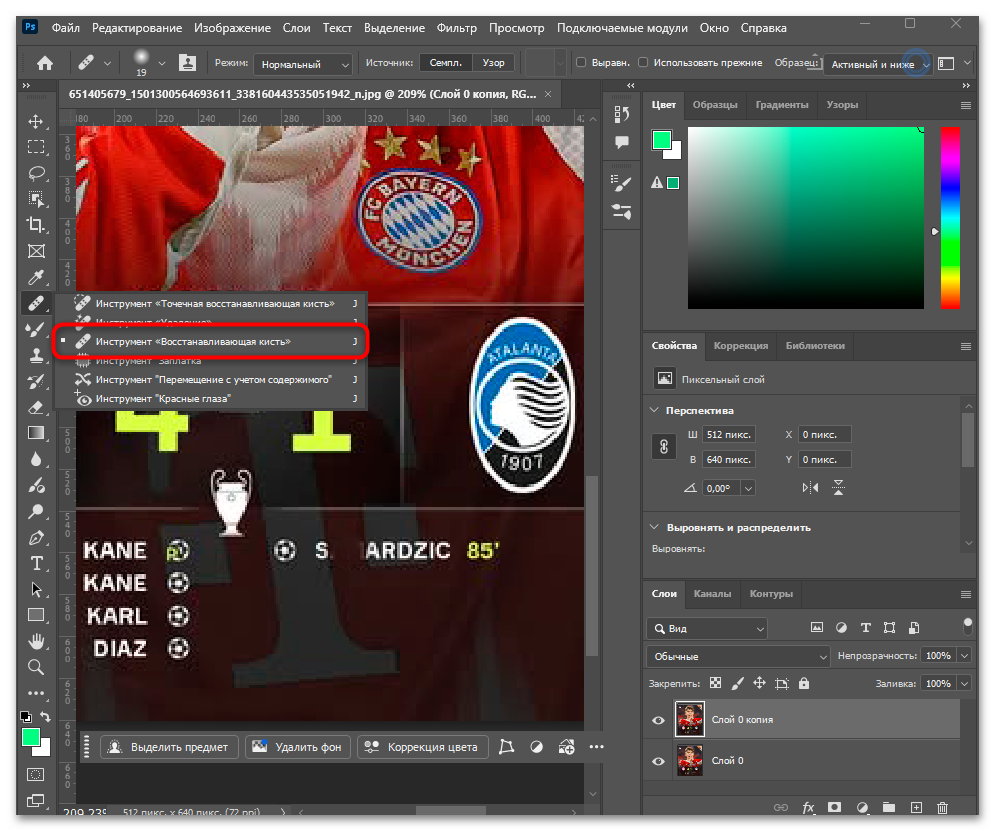Image resolution: width=995 pixels, height=831 pixels.
Task: Select the Blur tool
Action: coord(36,459)
